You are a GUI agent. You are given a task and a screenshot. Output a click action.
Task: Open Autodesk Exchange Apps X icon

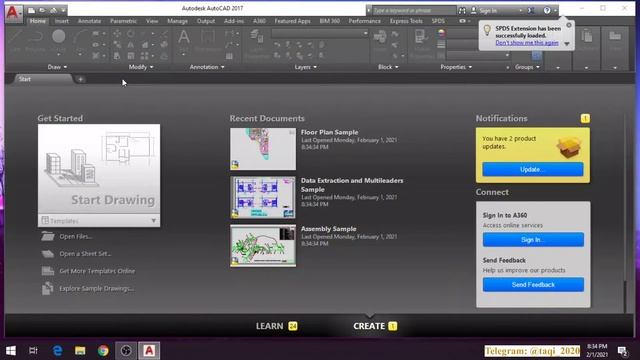coord(531,11)
